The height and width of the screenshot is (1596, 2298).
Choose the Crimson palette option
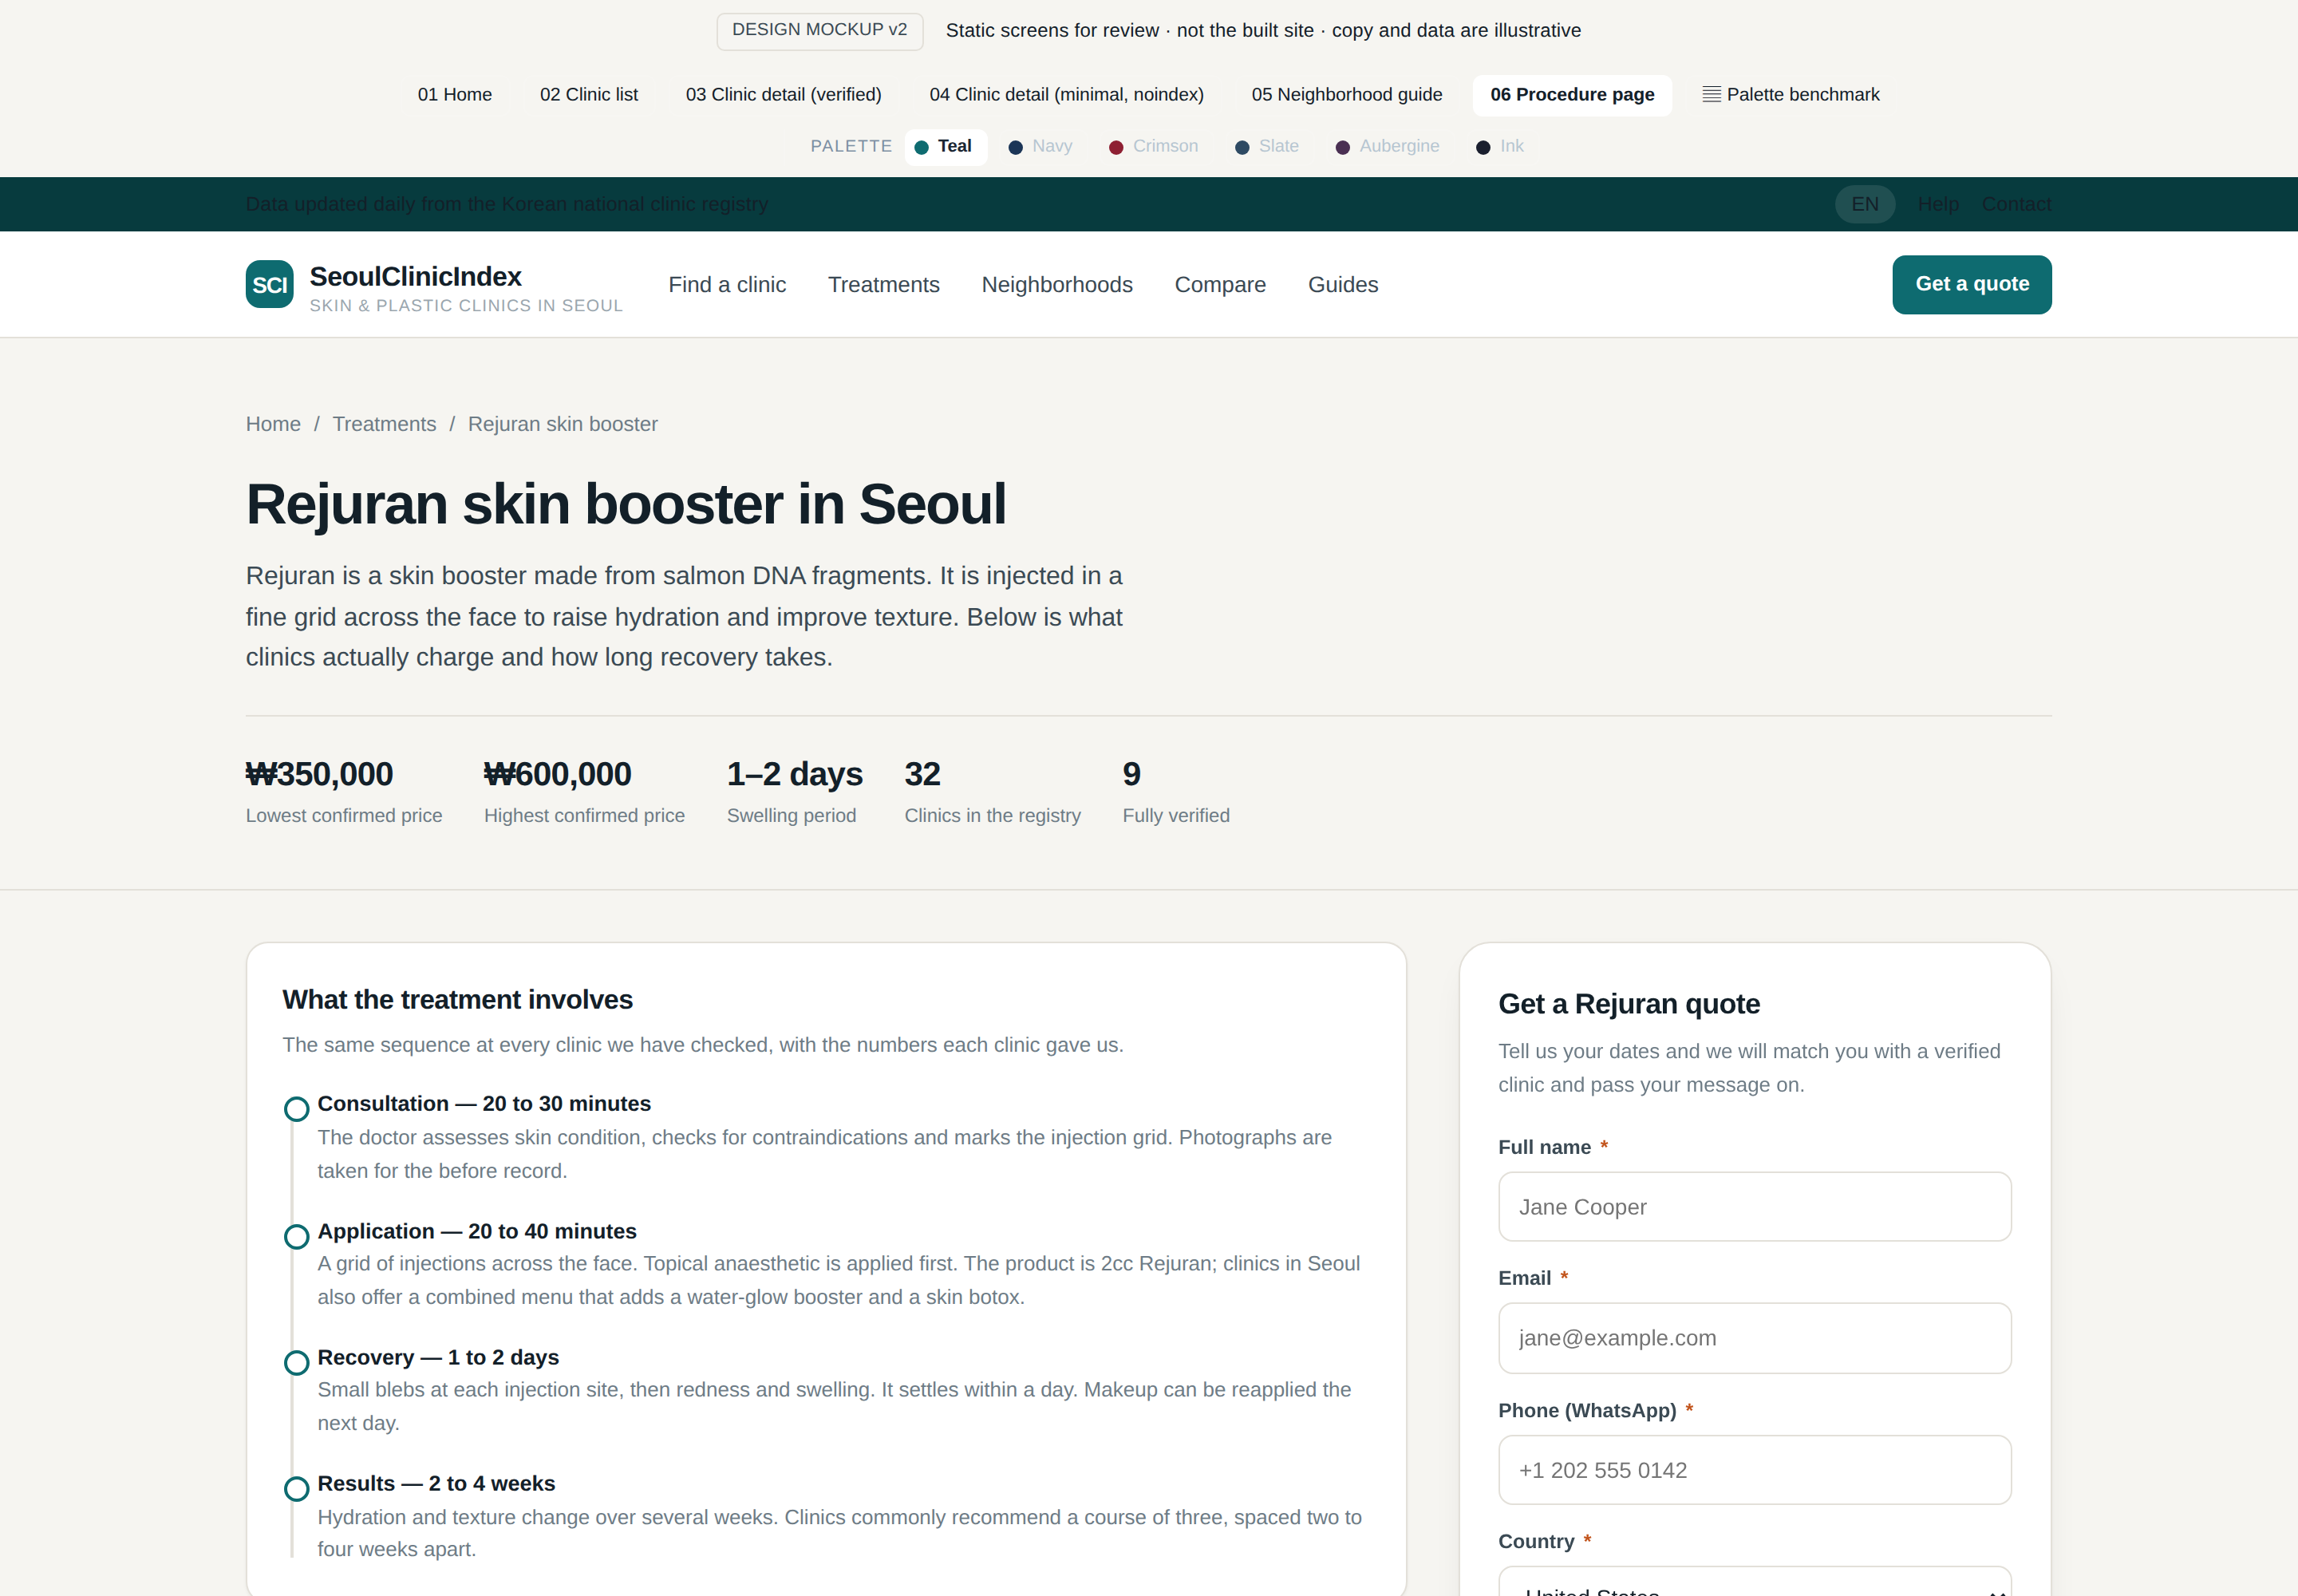point(1153,147)
